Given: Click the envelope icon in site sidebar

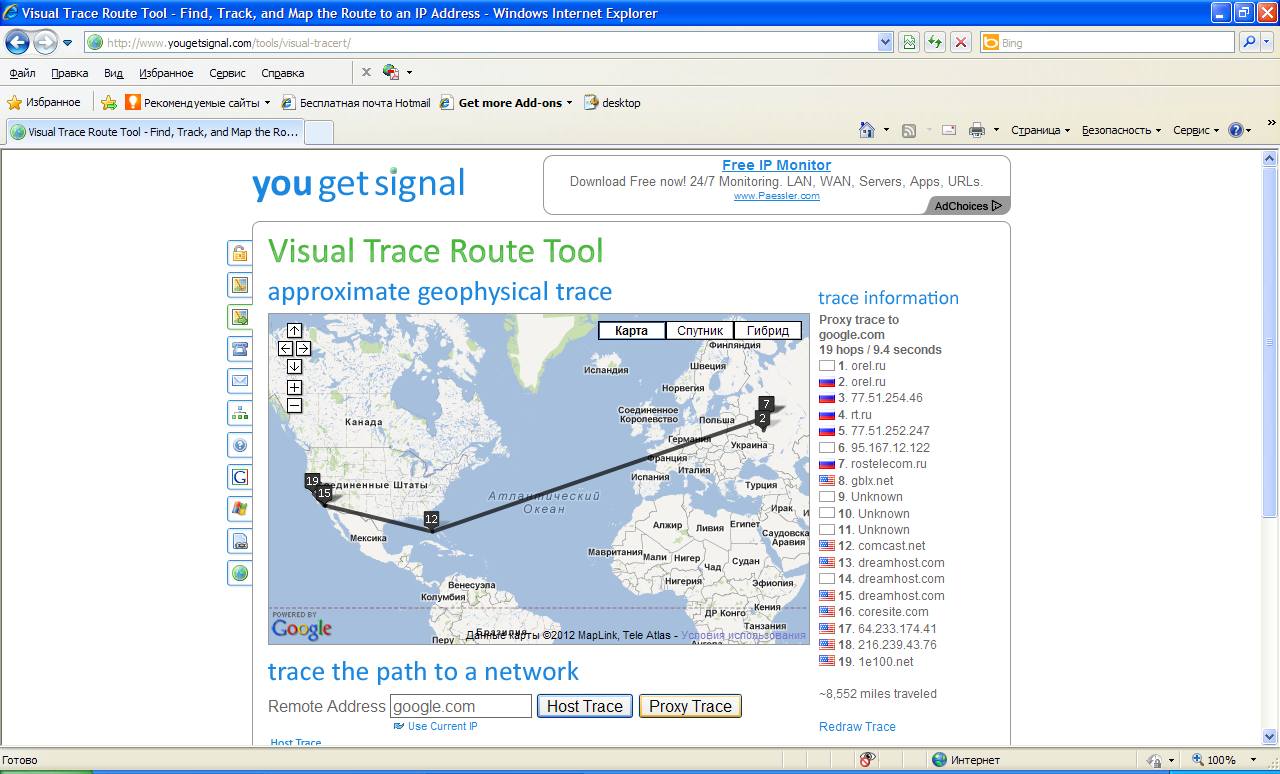Looking at the screenshot, I should [240, 381].
